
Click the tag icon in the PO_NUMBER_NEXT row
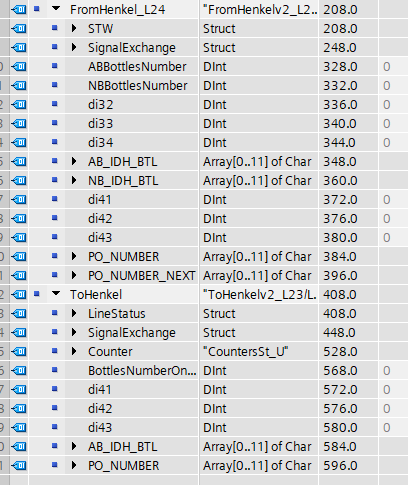click(x=19, y=275)
